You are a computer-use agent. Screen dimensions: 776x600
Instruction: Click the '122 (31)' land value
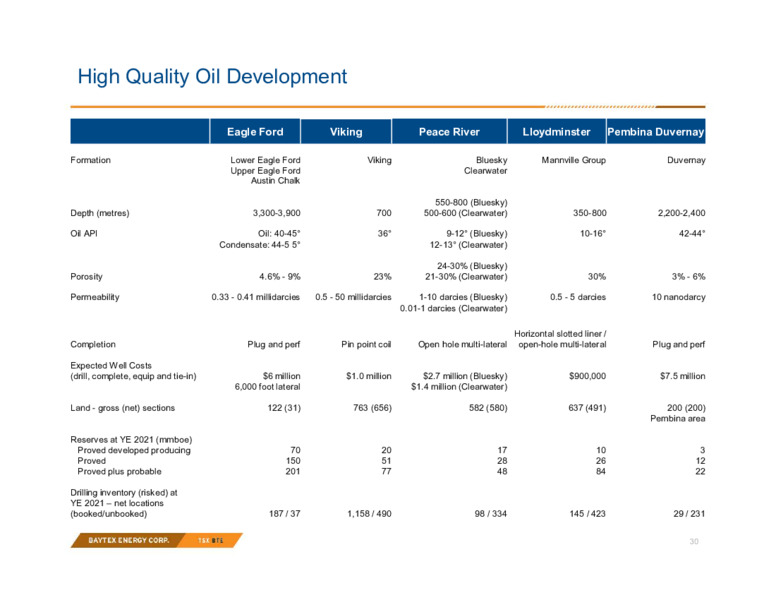pyautogui.click(x=284, y=408)
